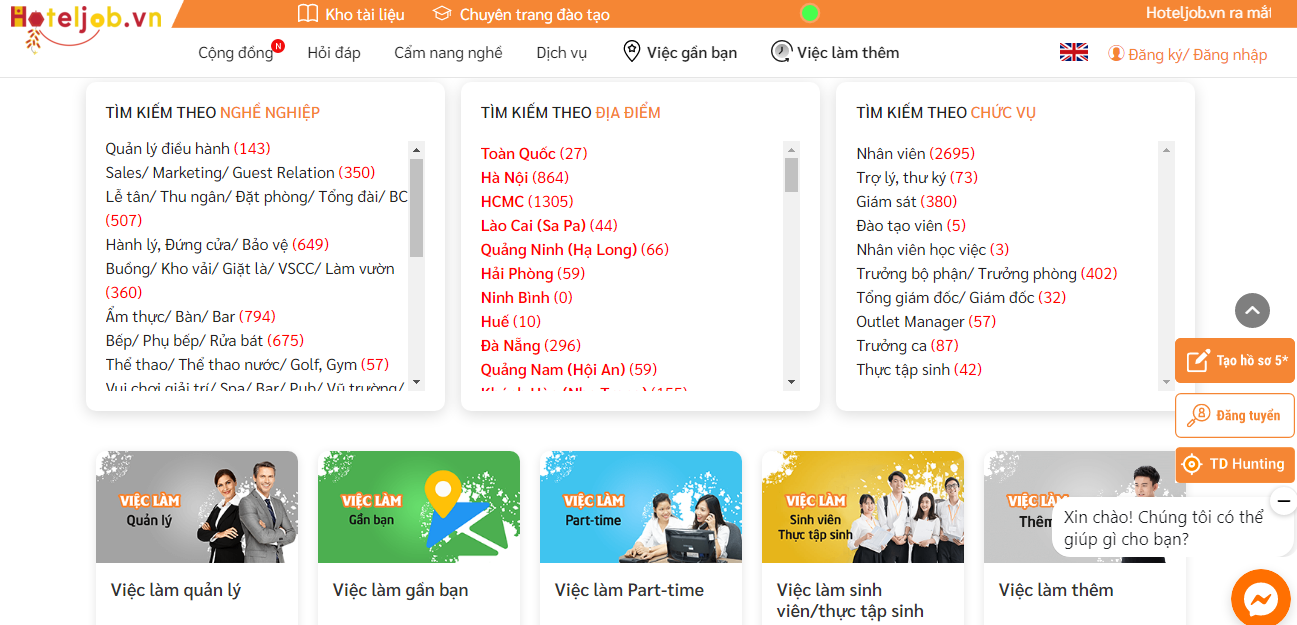Open the Việc làm quản lý thumbnail
This screenshot has height=625, width=1297.
click(x=197, y=507)
